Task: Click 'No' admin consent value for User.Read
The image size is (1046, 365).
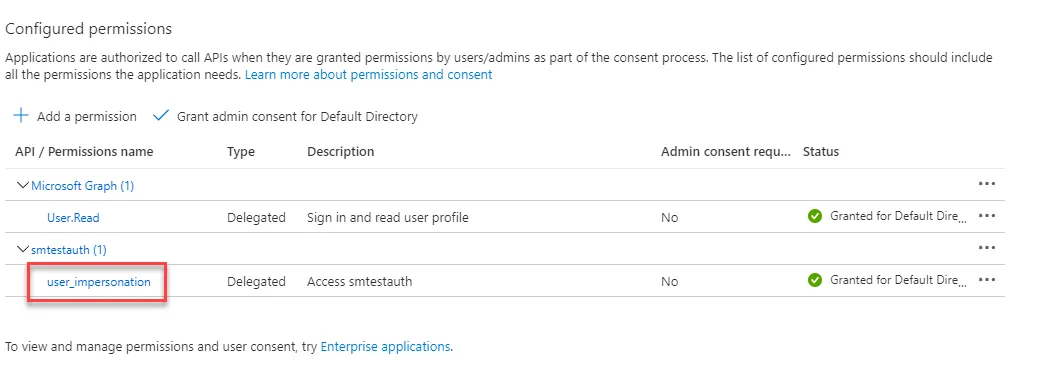Action: click(669, 218)
